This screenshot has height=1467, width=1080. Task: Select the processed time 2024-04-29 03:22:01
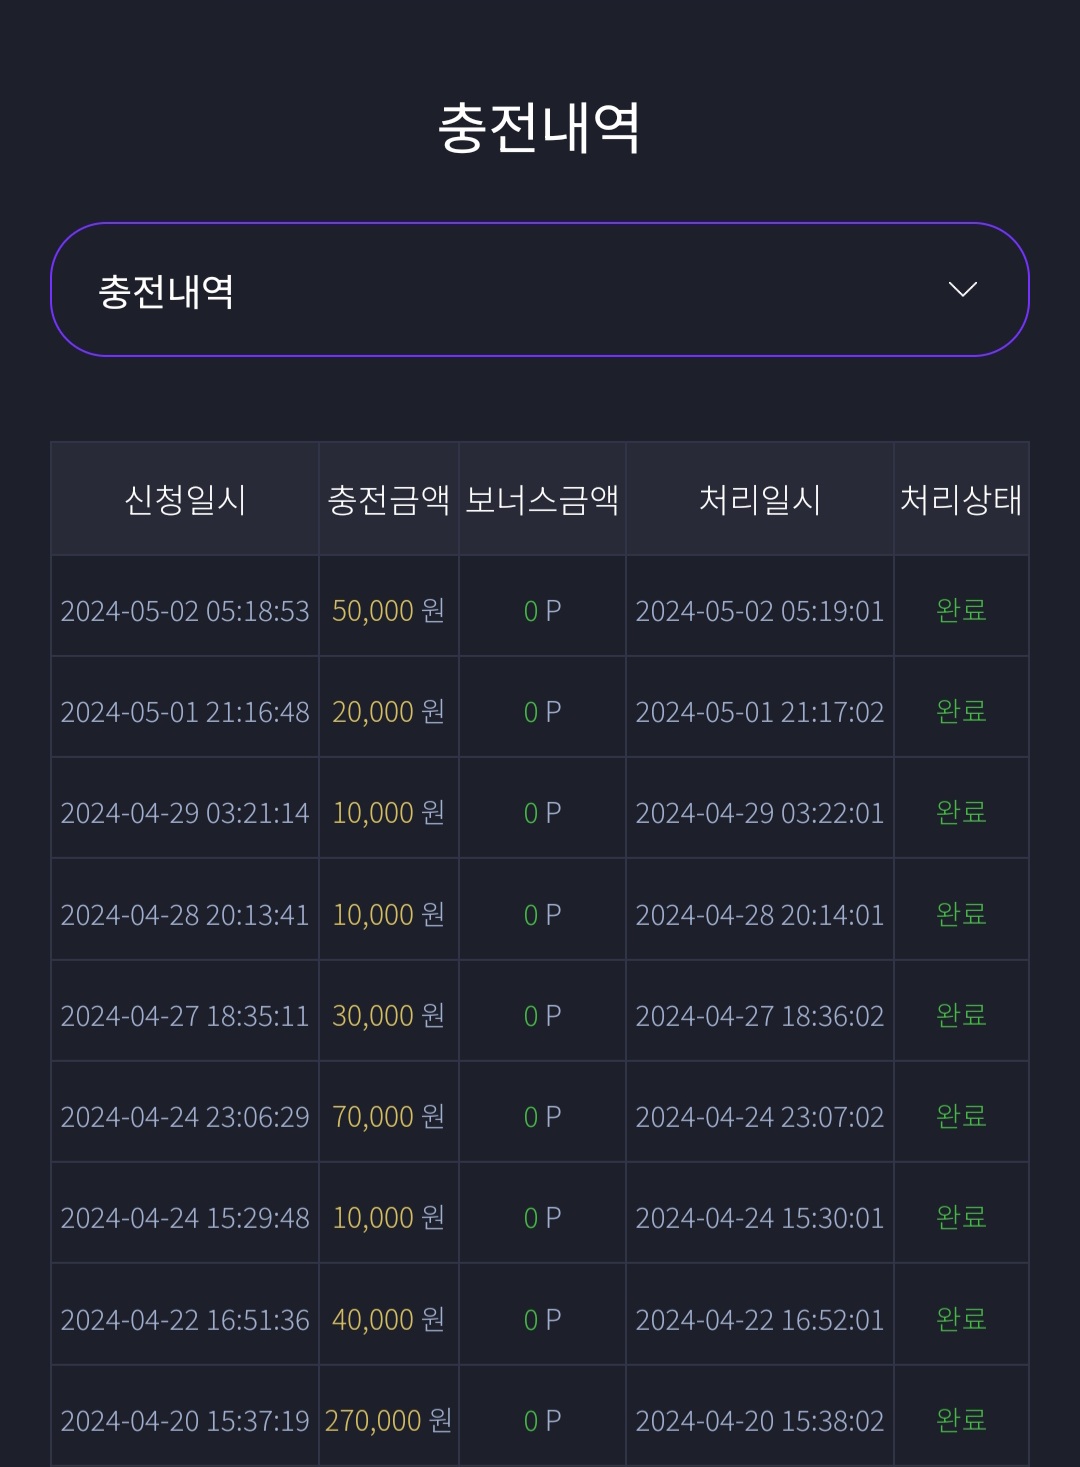point(760,813)
